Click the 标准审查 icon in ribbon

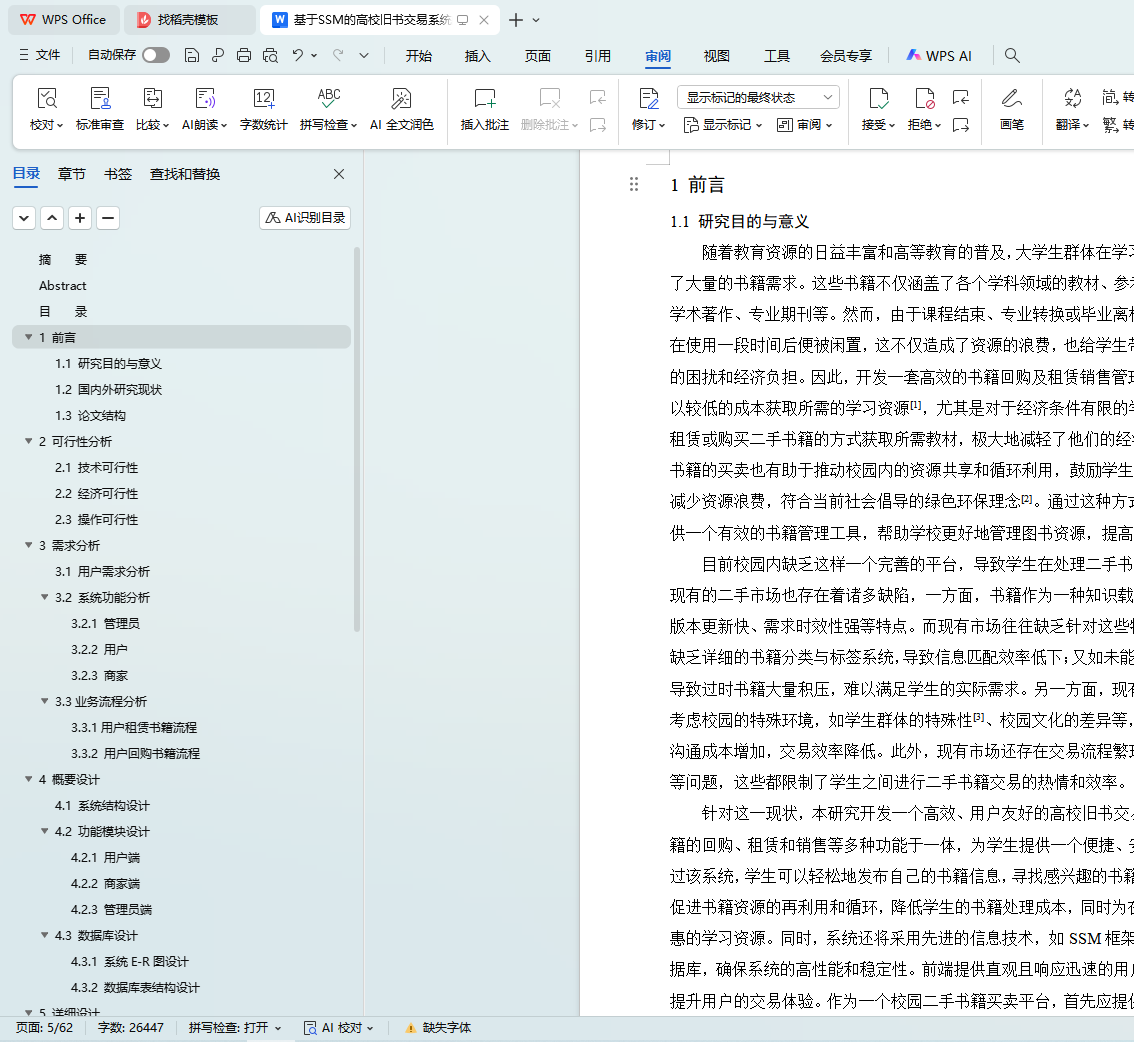pyautogui.click(x=100, y=98)
